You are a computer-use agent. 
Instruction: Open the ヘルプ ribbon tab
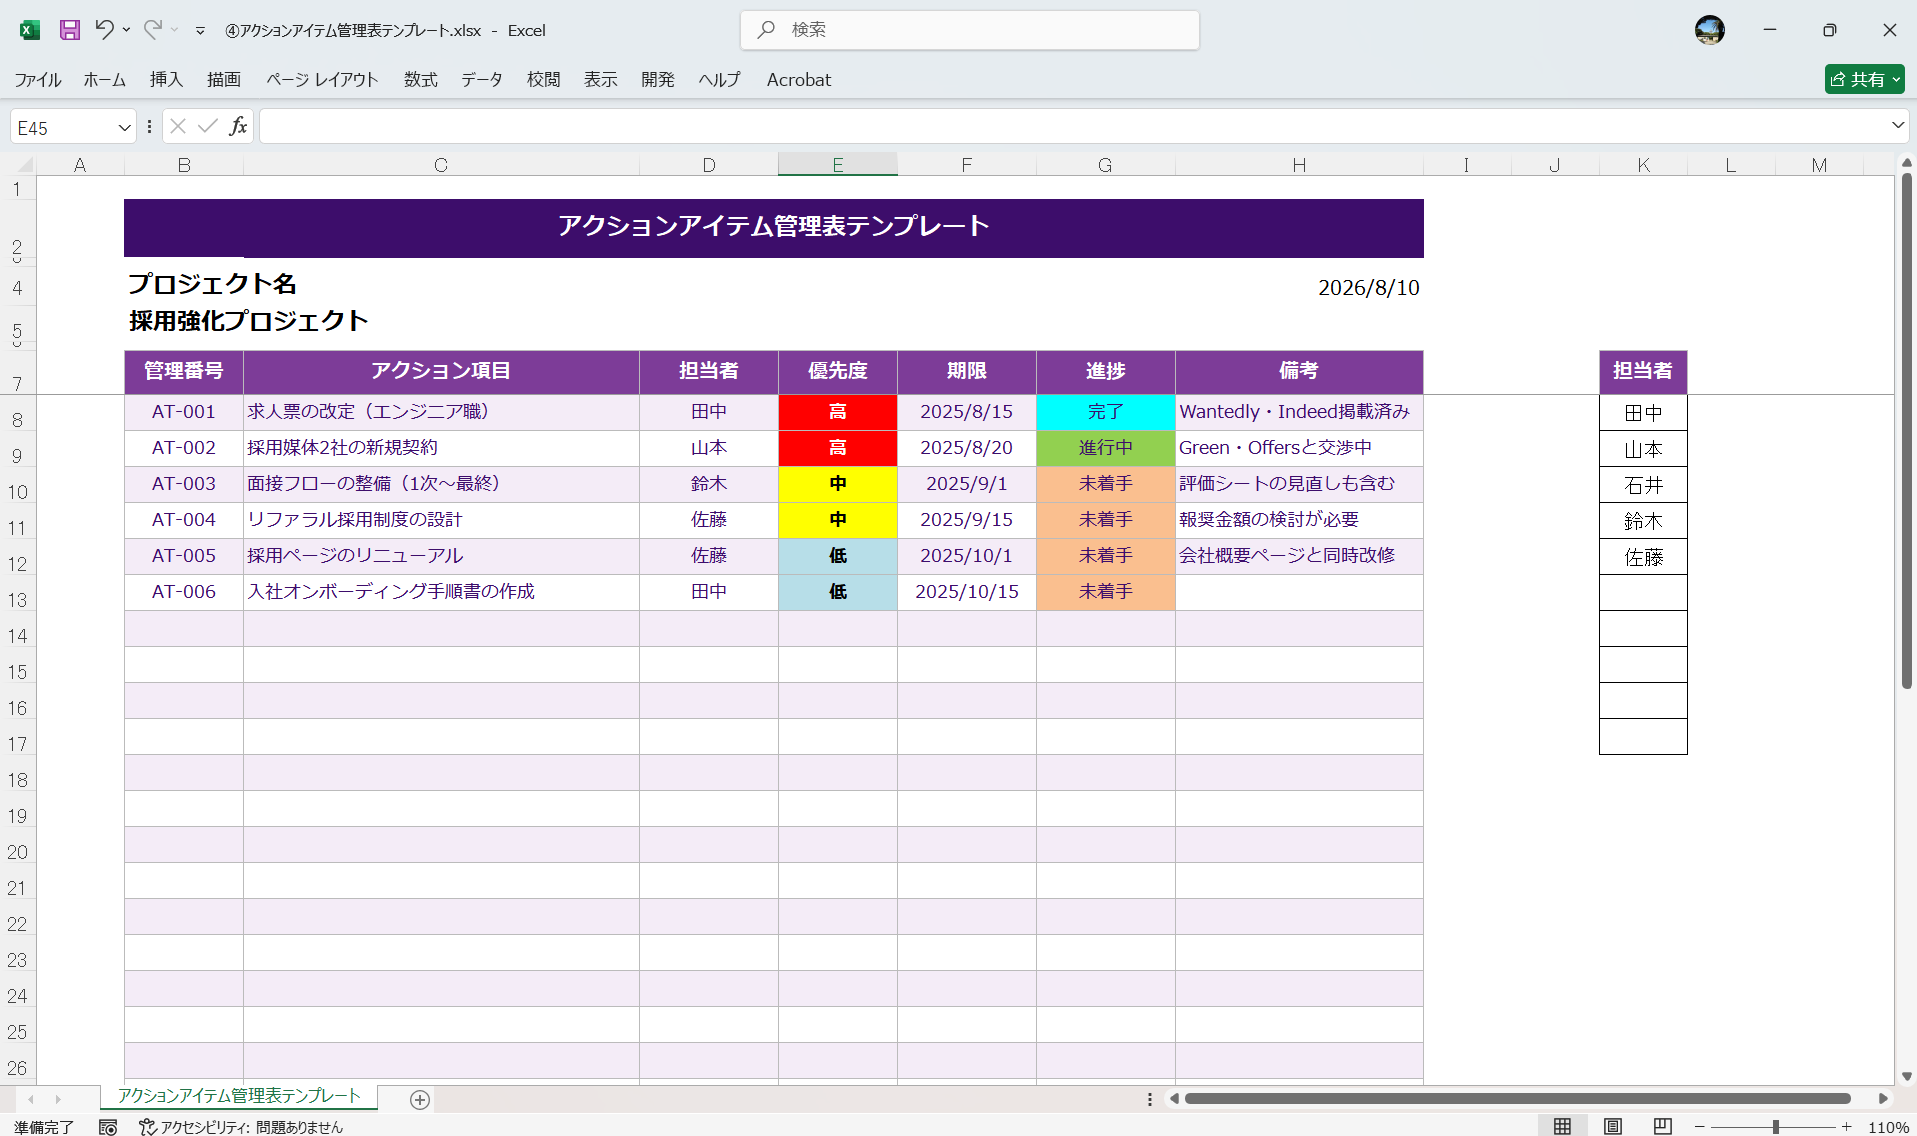click(720, 80)
